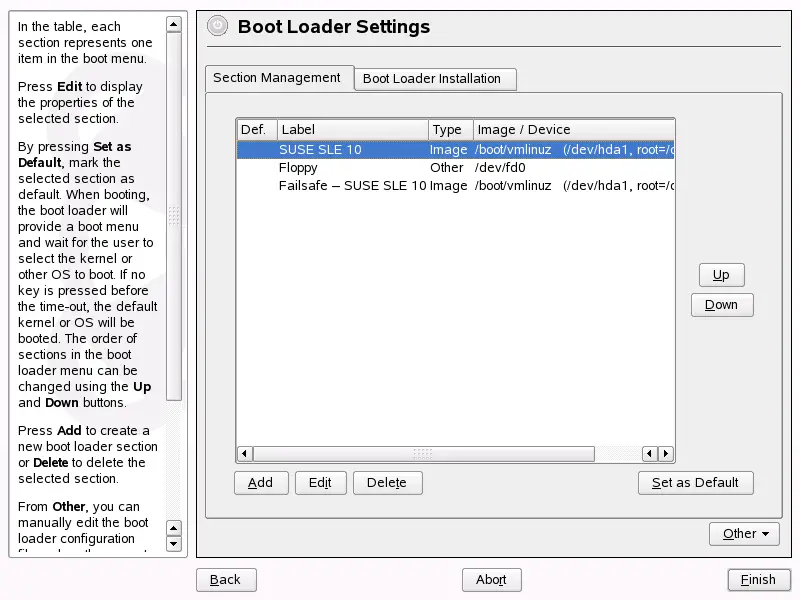Finish the boot loader settings
Viewport: 800px width, 600px height.
point(759,579)
